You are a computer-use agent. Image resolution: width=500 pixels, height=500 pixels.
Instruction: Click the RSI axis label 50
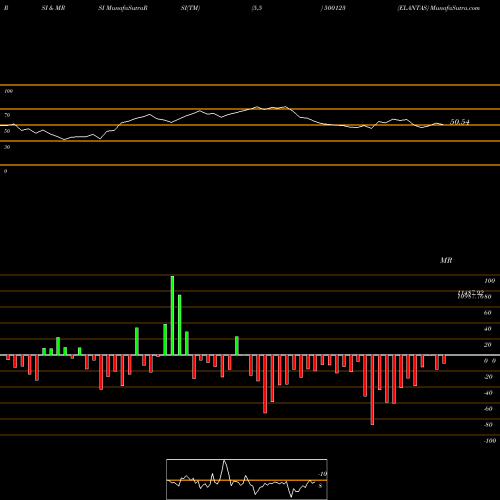click(x=7, y=131)
